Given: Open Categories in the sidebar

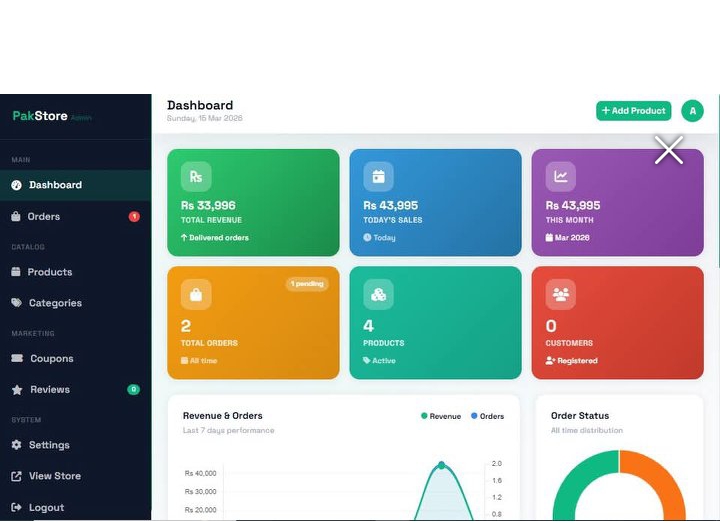Looking at the screenshot, I should tap(75, 303).
